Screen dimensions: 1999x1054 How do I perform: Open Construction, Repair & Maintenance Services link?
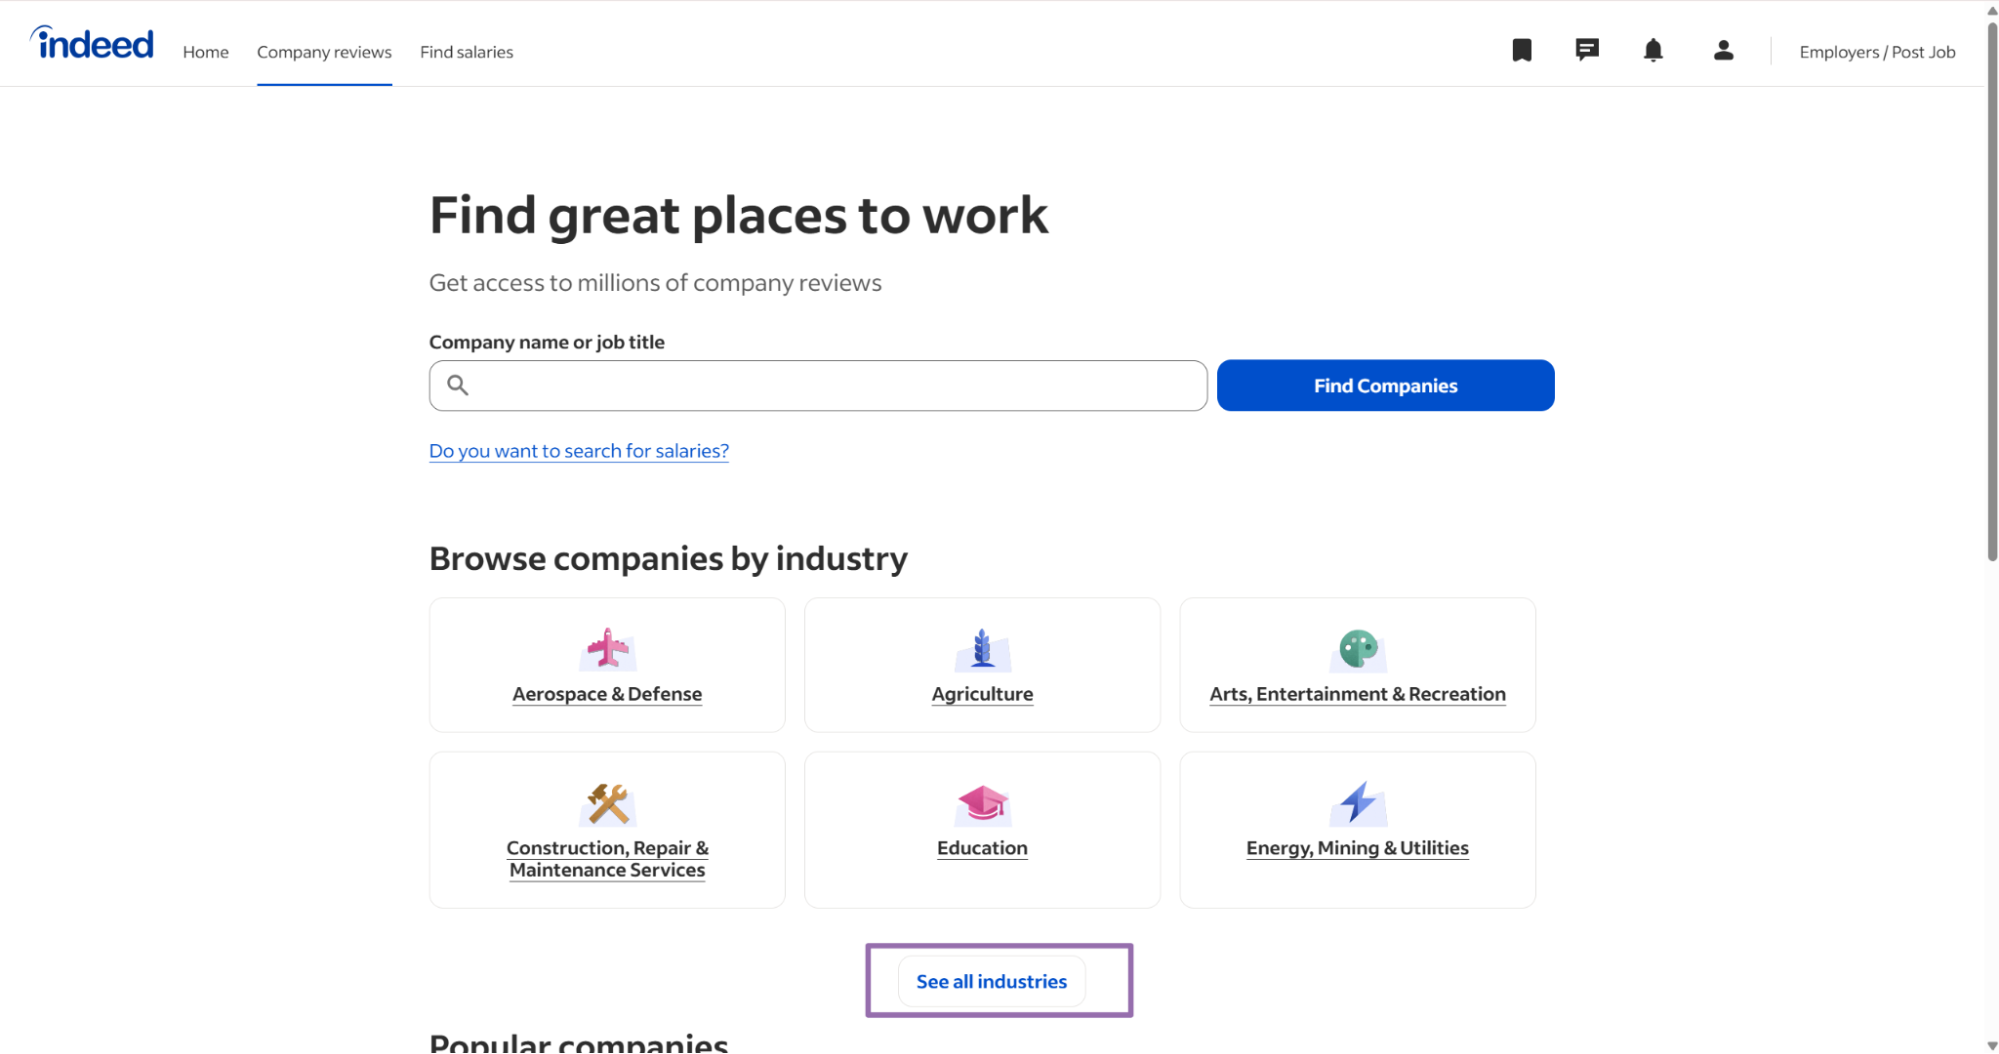coord(607,859)
